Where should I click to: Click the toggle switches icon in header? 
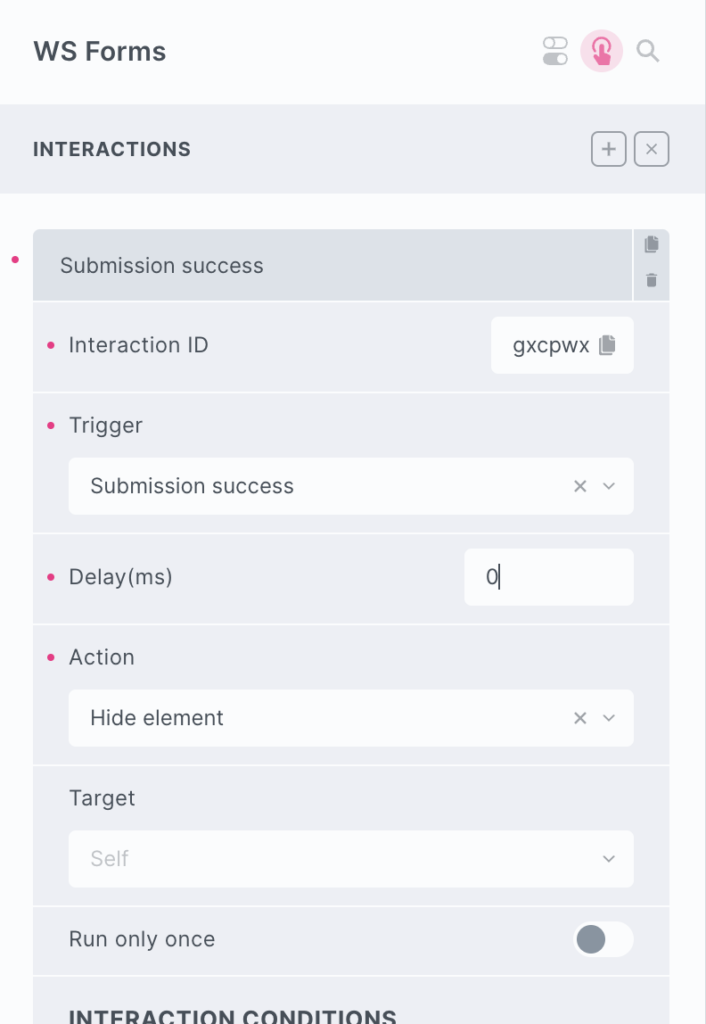555,51
